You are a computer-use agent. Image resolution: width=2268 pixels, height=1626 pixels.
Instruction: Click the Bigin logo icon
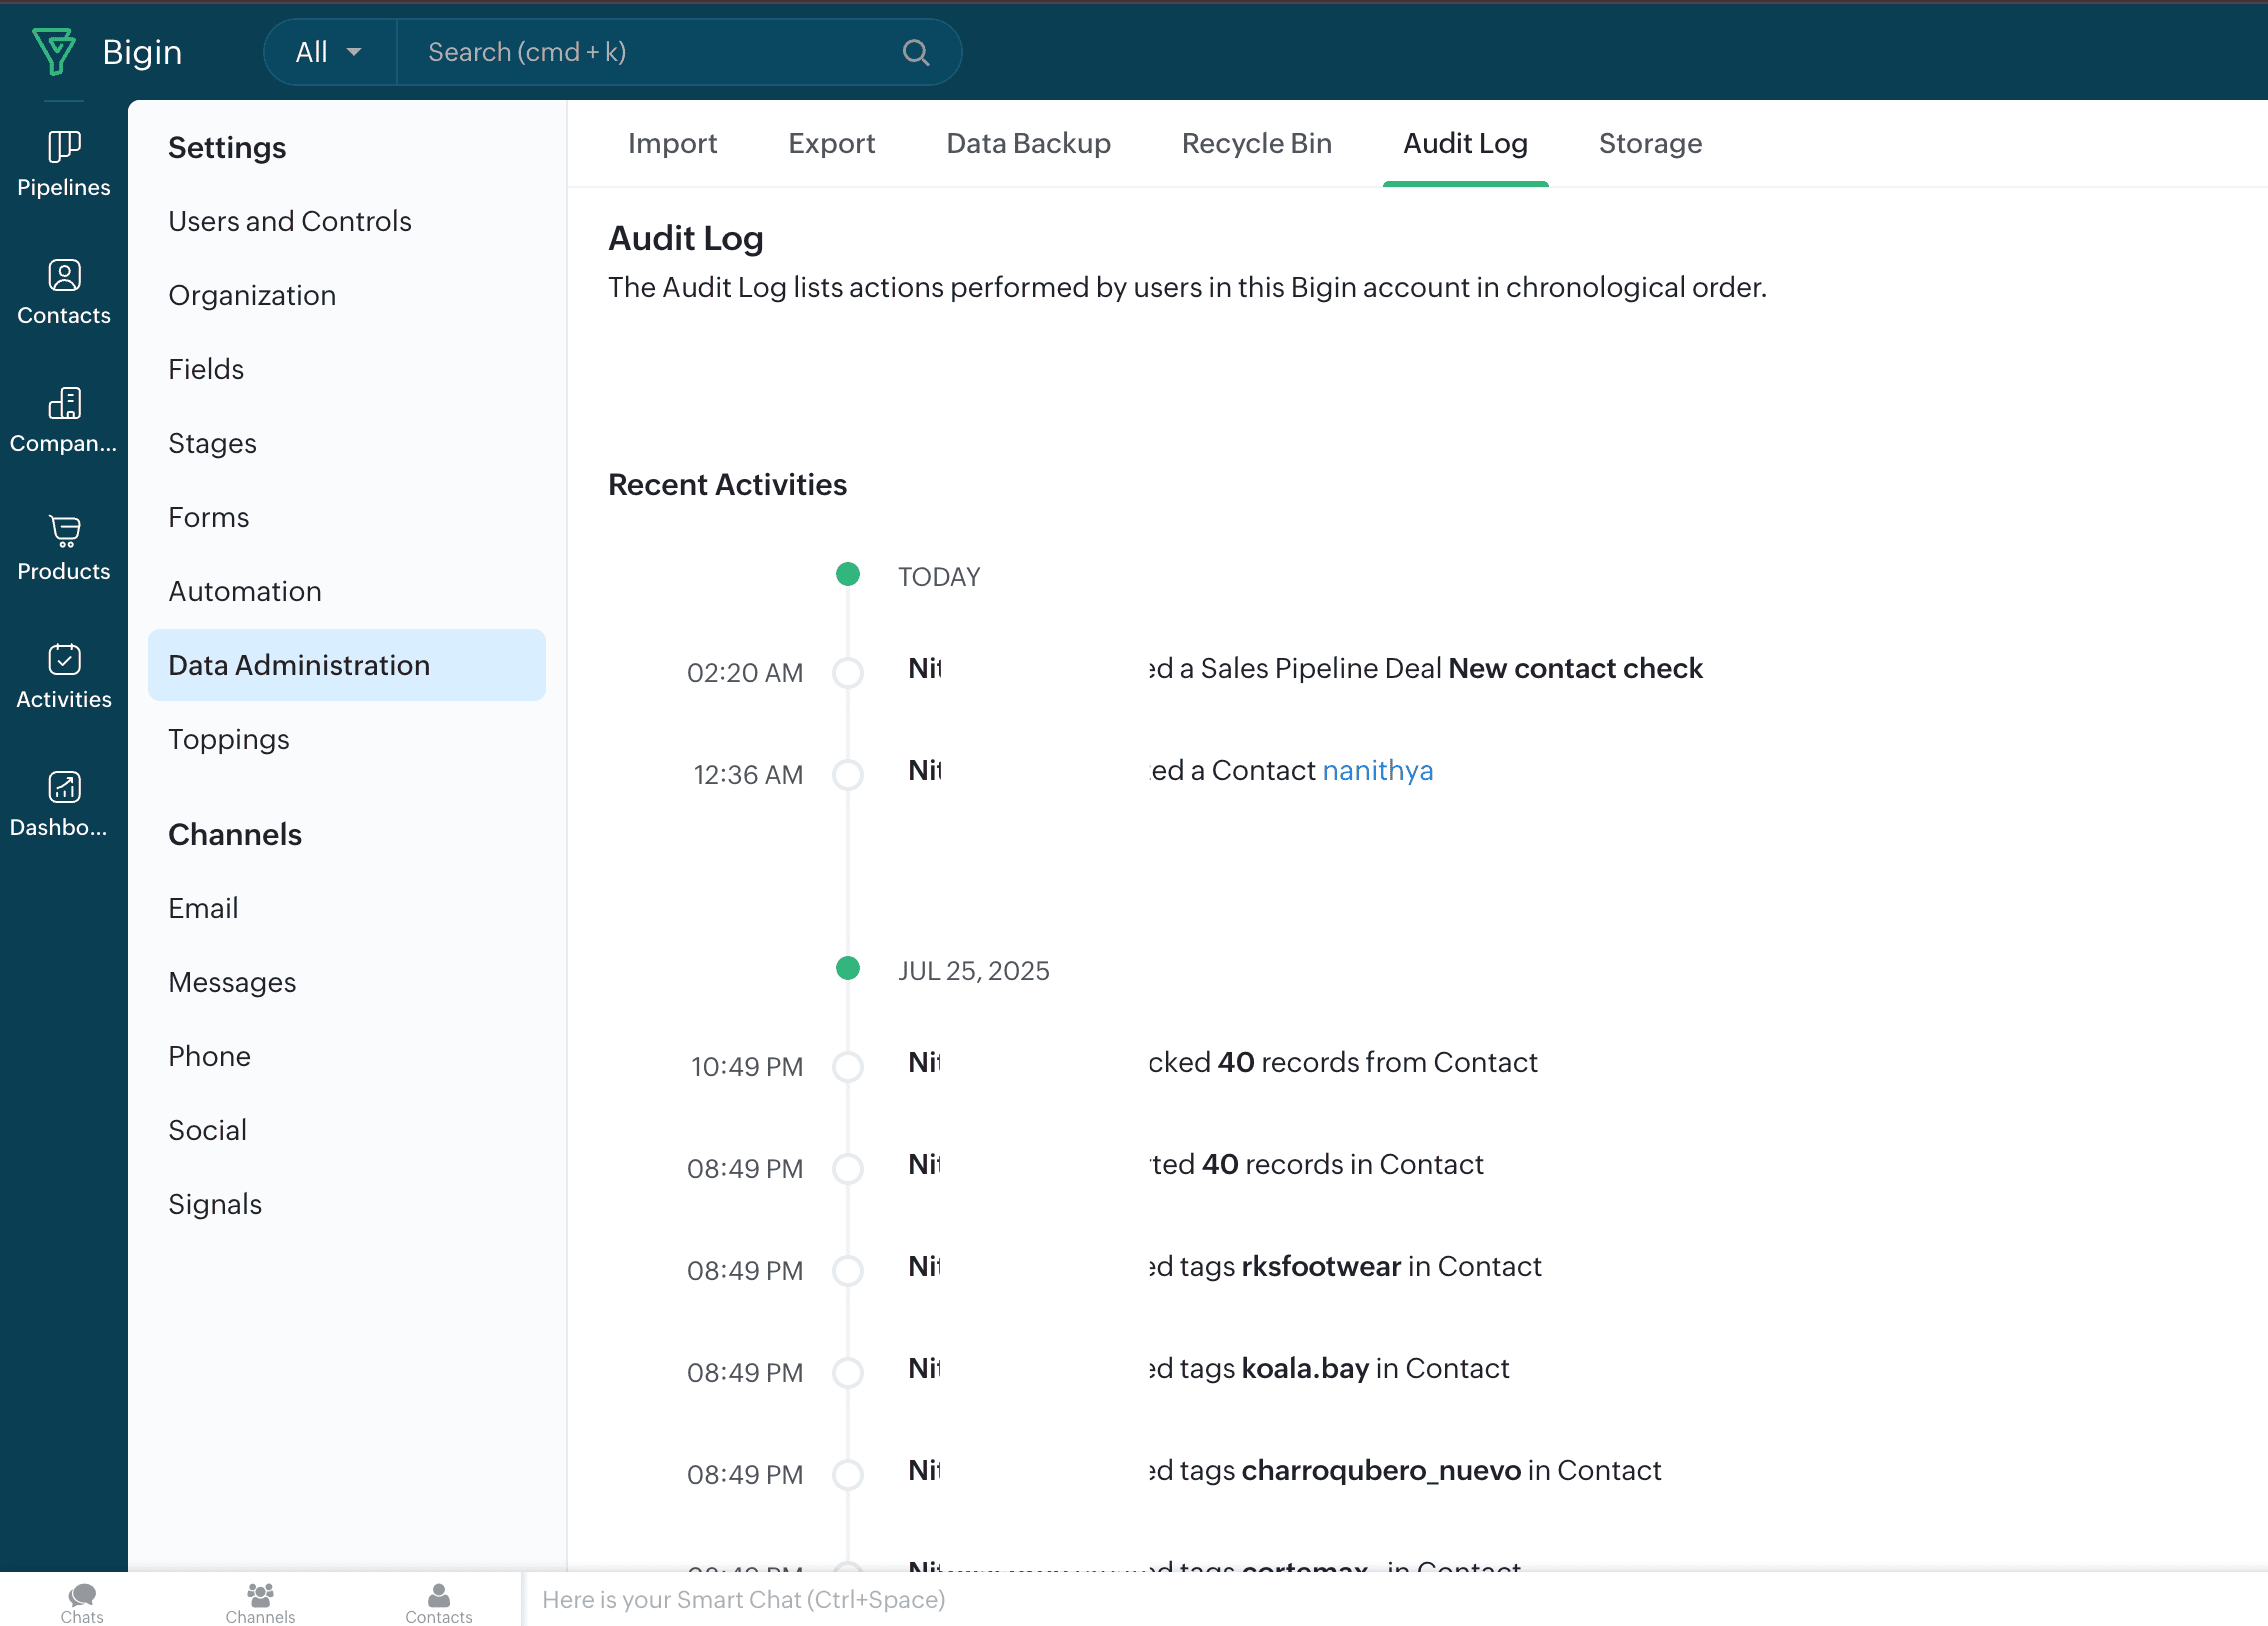coord(54,51)
